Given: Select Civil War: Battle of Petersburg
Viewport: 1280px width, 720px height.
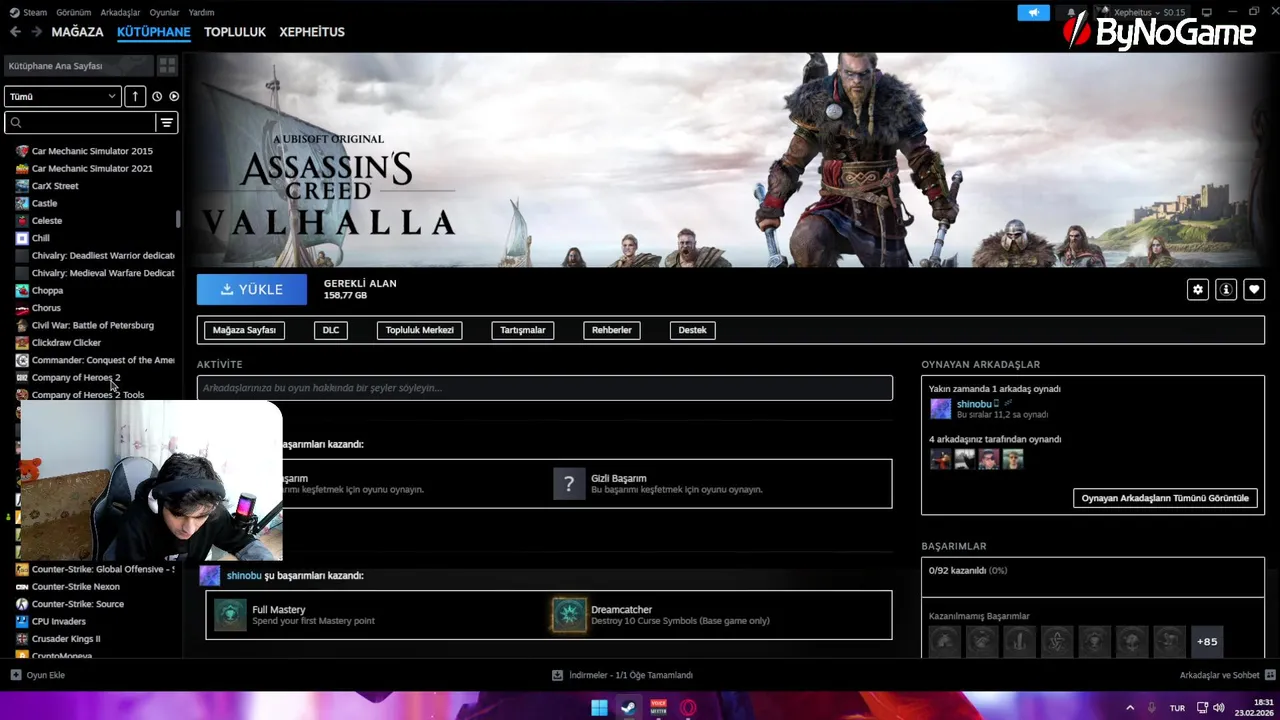Looking at the screenshot, I should pyautogui.click(x=93, y=325).
